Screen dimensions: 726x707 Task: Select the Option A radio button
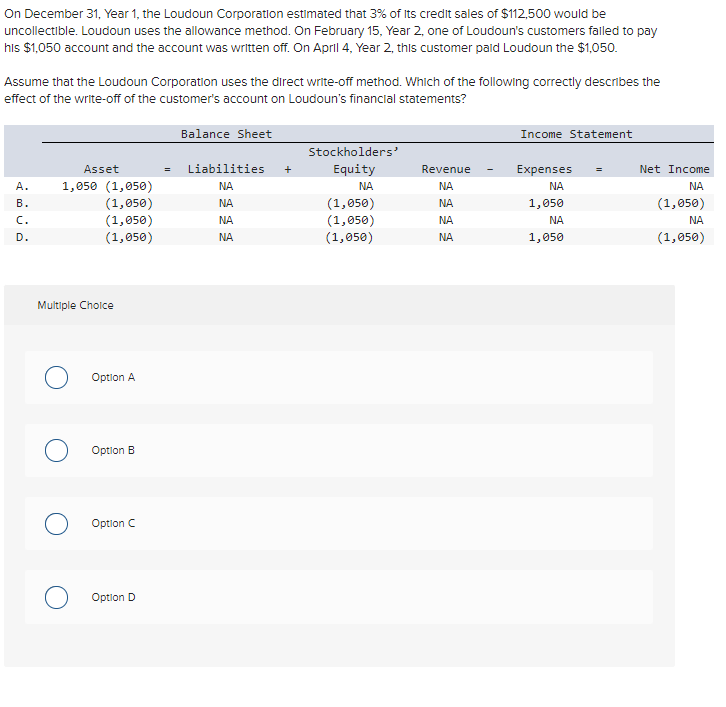(x=56, y=377)
